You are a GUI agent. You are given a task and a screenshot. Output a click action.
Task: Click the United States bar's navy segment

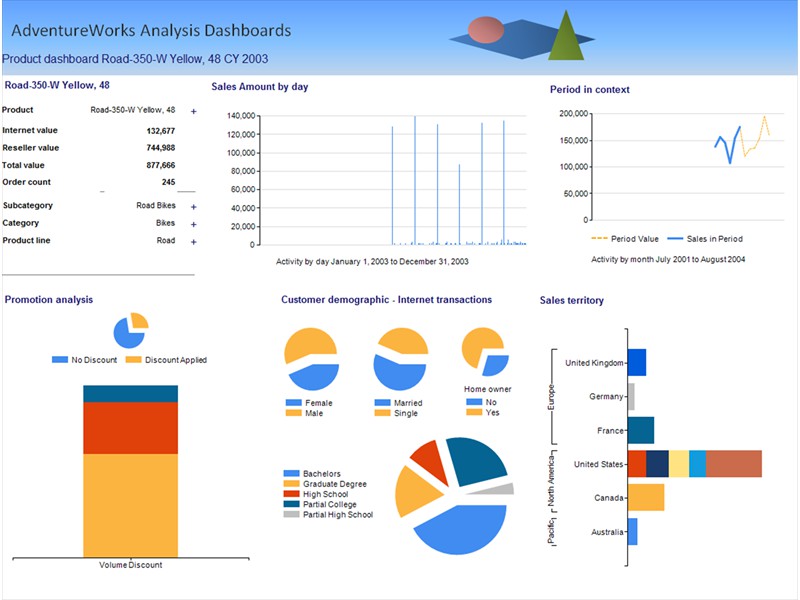coord(657,464)
